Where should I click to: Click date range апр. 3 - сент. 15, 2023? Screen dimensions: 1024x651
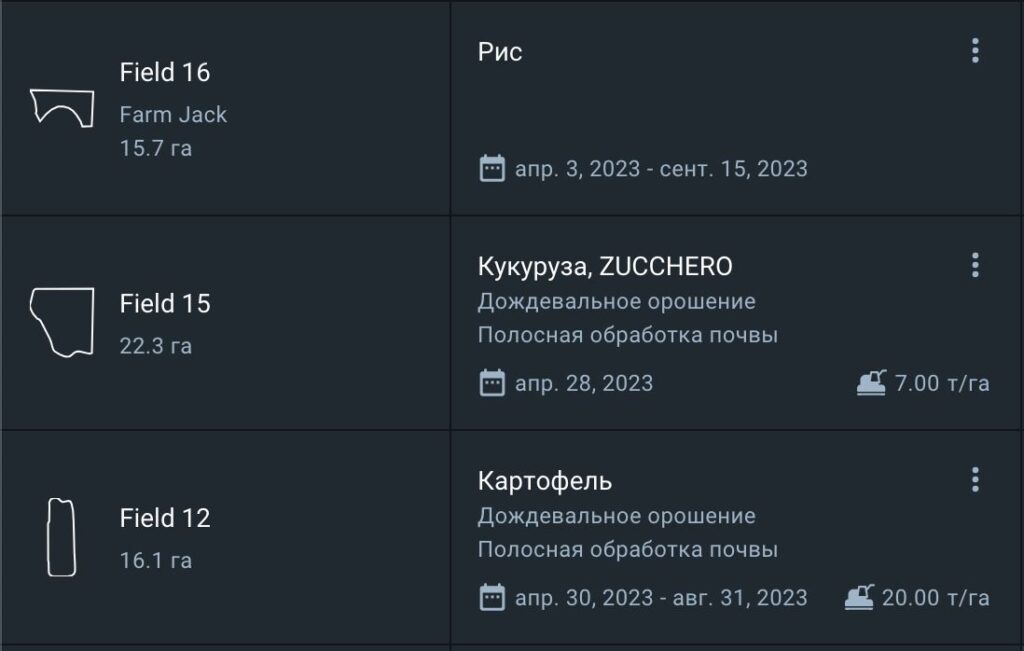coord(661,168)
